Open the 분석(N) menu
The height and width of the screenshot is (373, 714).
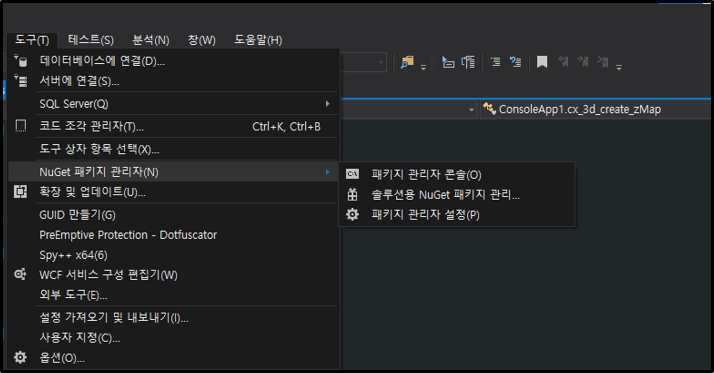pyautogui.click(x=151, y=40)
